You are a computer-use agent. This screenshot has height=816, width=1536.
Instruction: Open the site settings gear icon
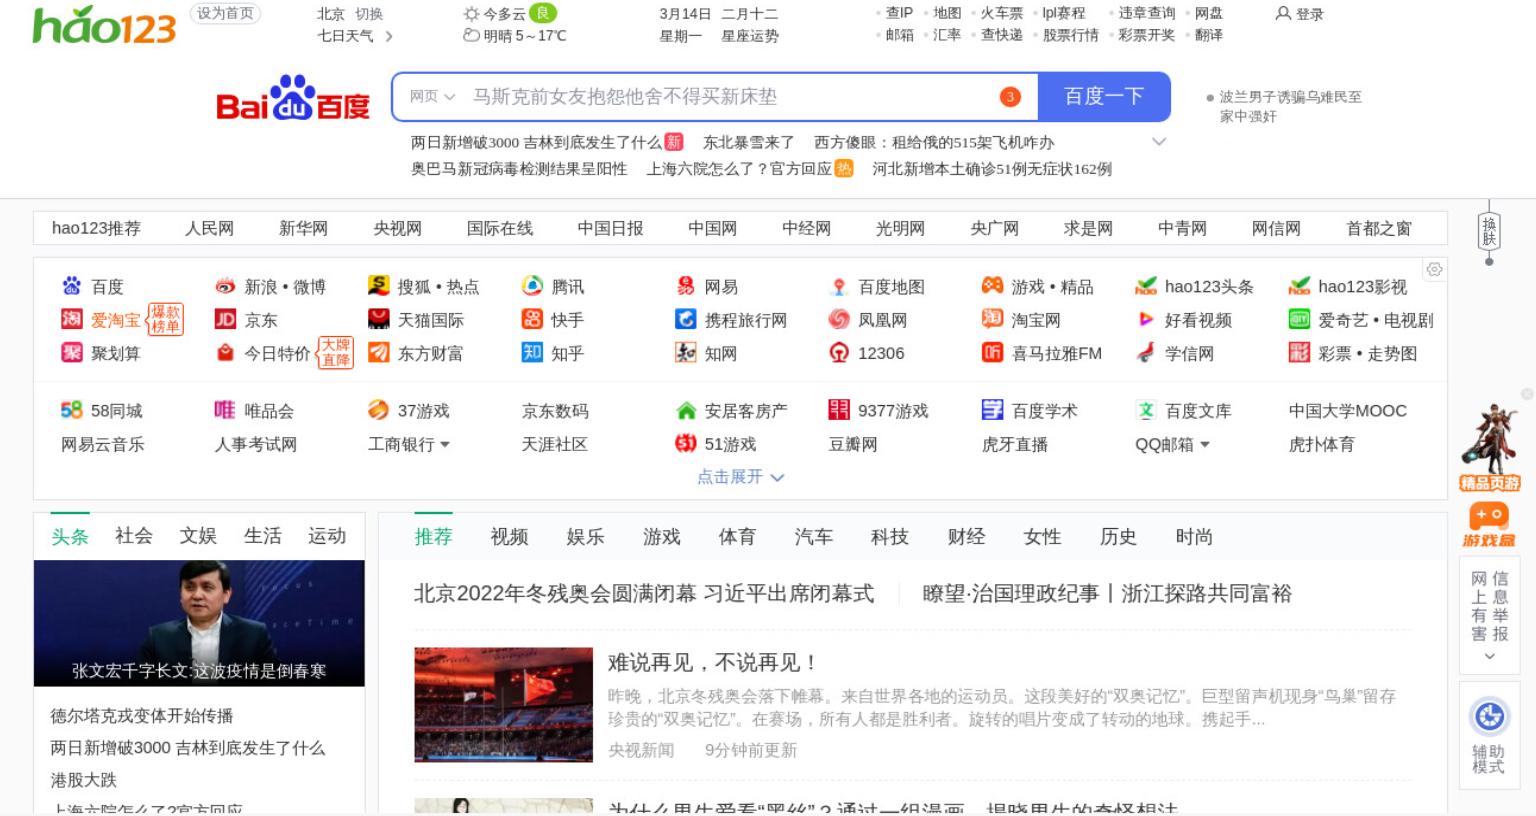click(x=1434, y=270)
